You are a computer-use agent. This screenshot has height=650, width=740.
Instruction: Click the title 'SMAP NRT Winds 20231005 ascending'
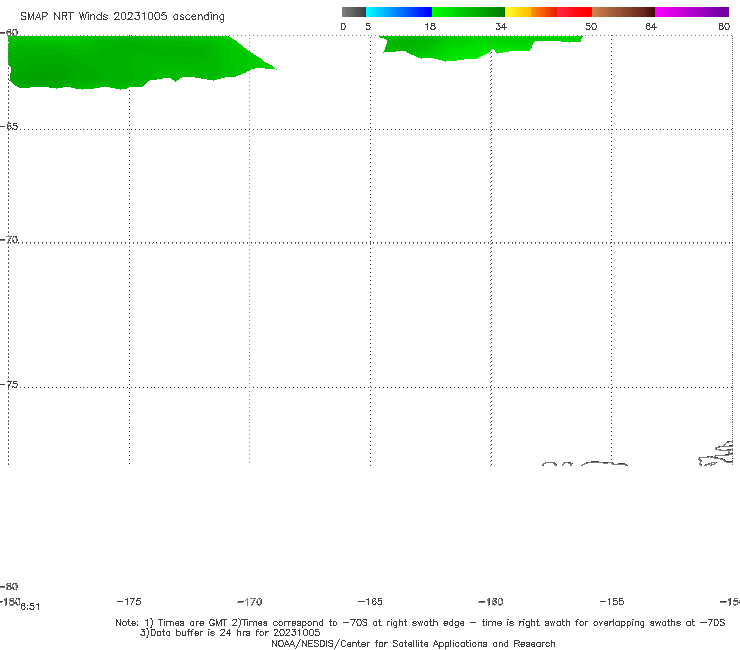[x=122, y=16]
